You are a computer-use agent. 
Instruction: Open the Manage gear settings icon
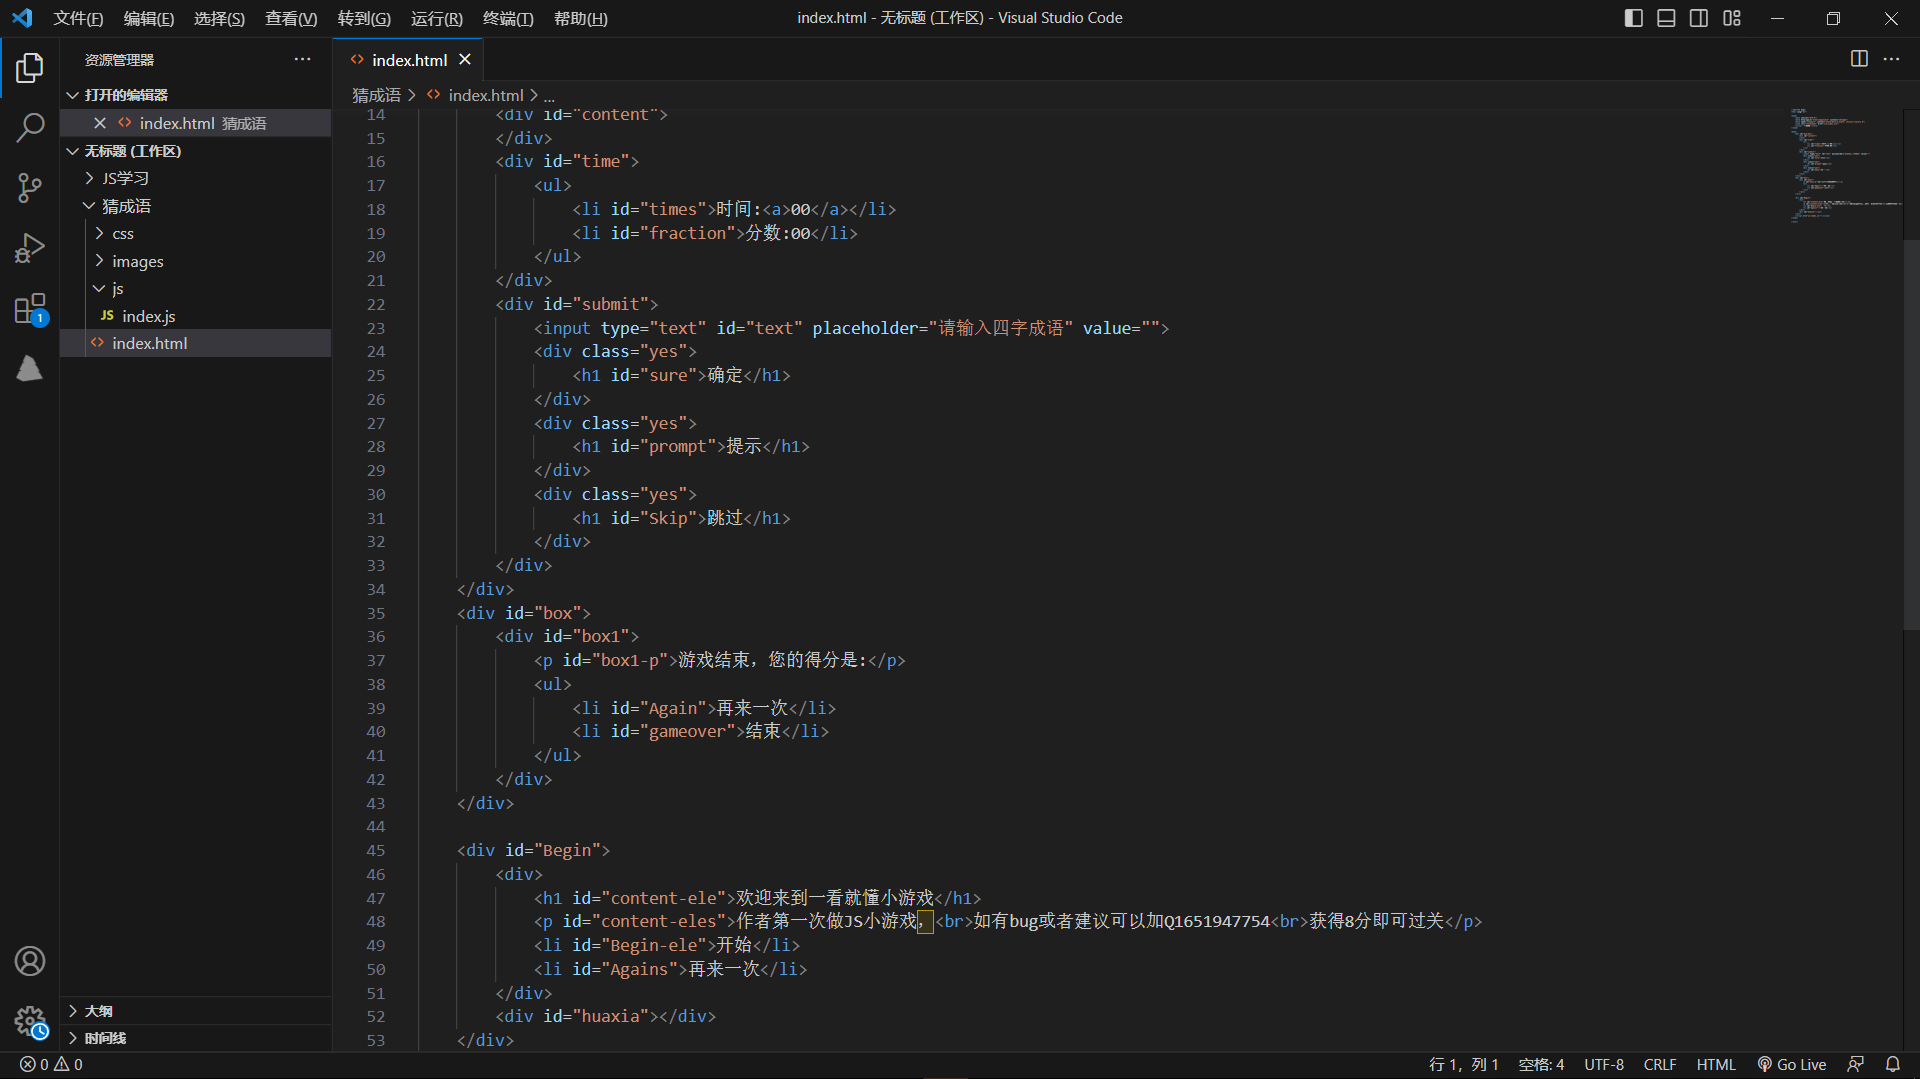click(30, 1021)
